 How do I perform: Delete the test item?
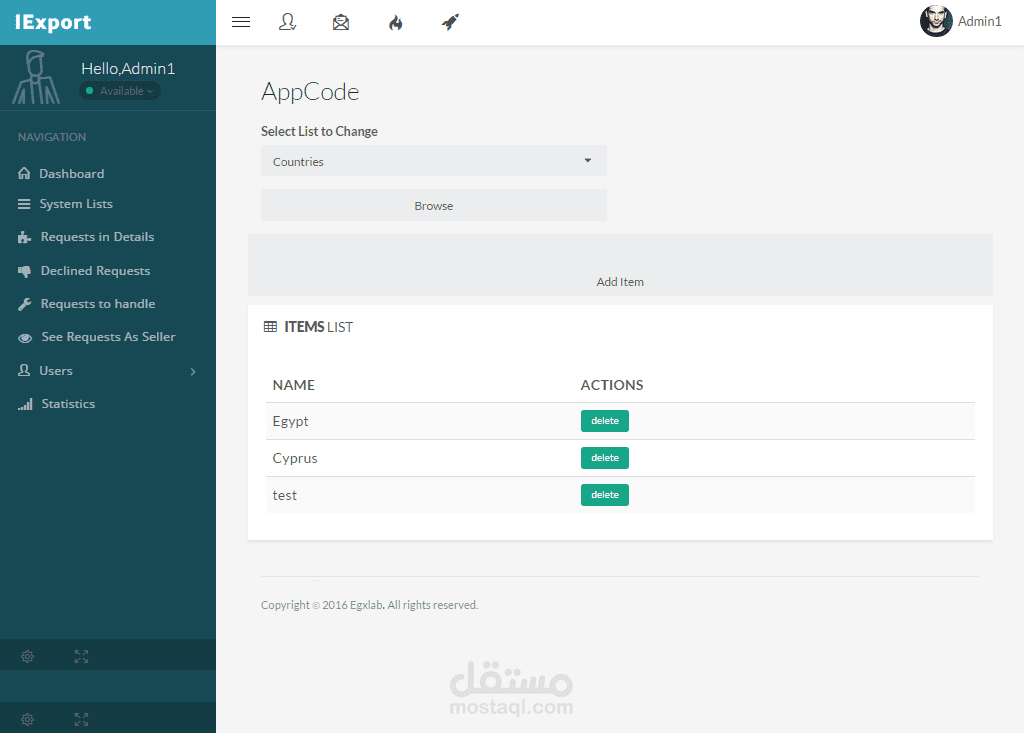(x=605, y=495)
